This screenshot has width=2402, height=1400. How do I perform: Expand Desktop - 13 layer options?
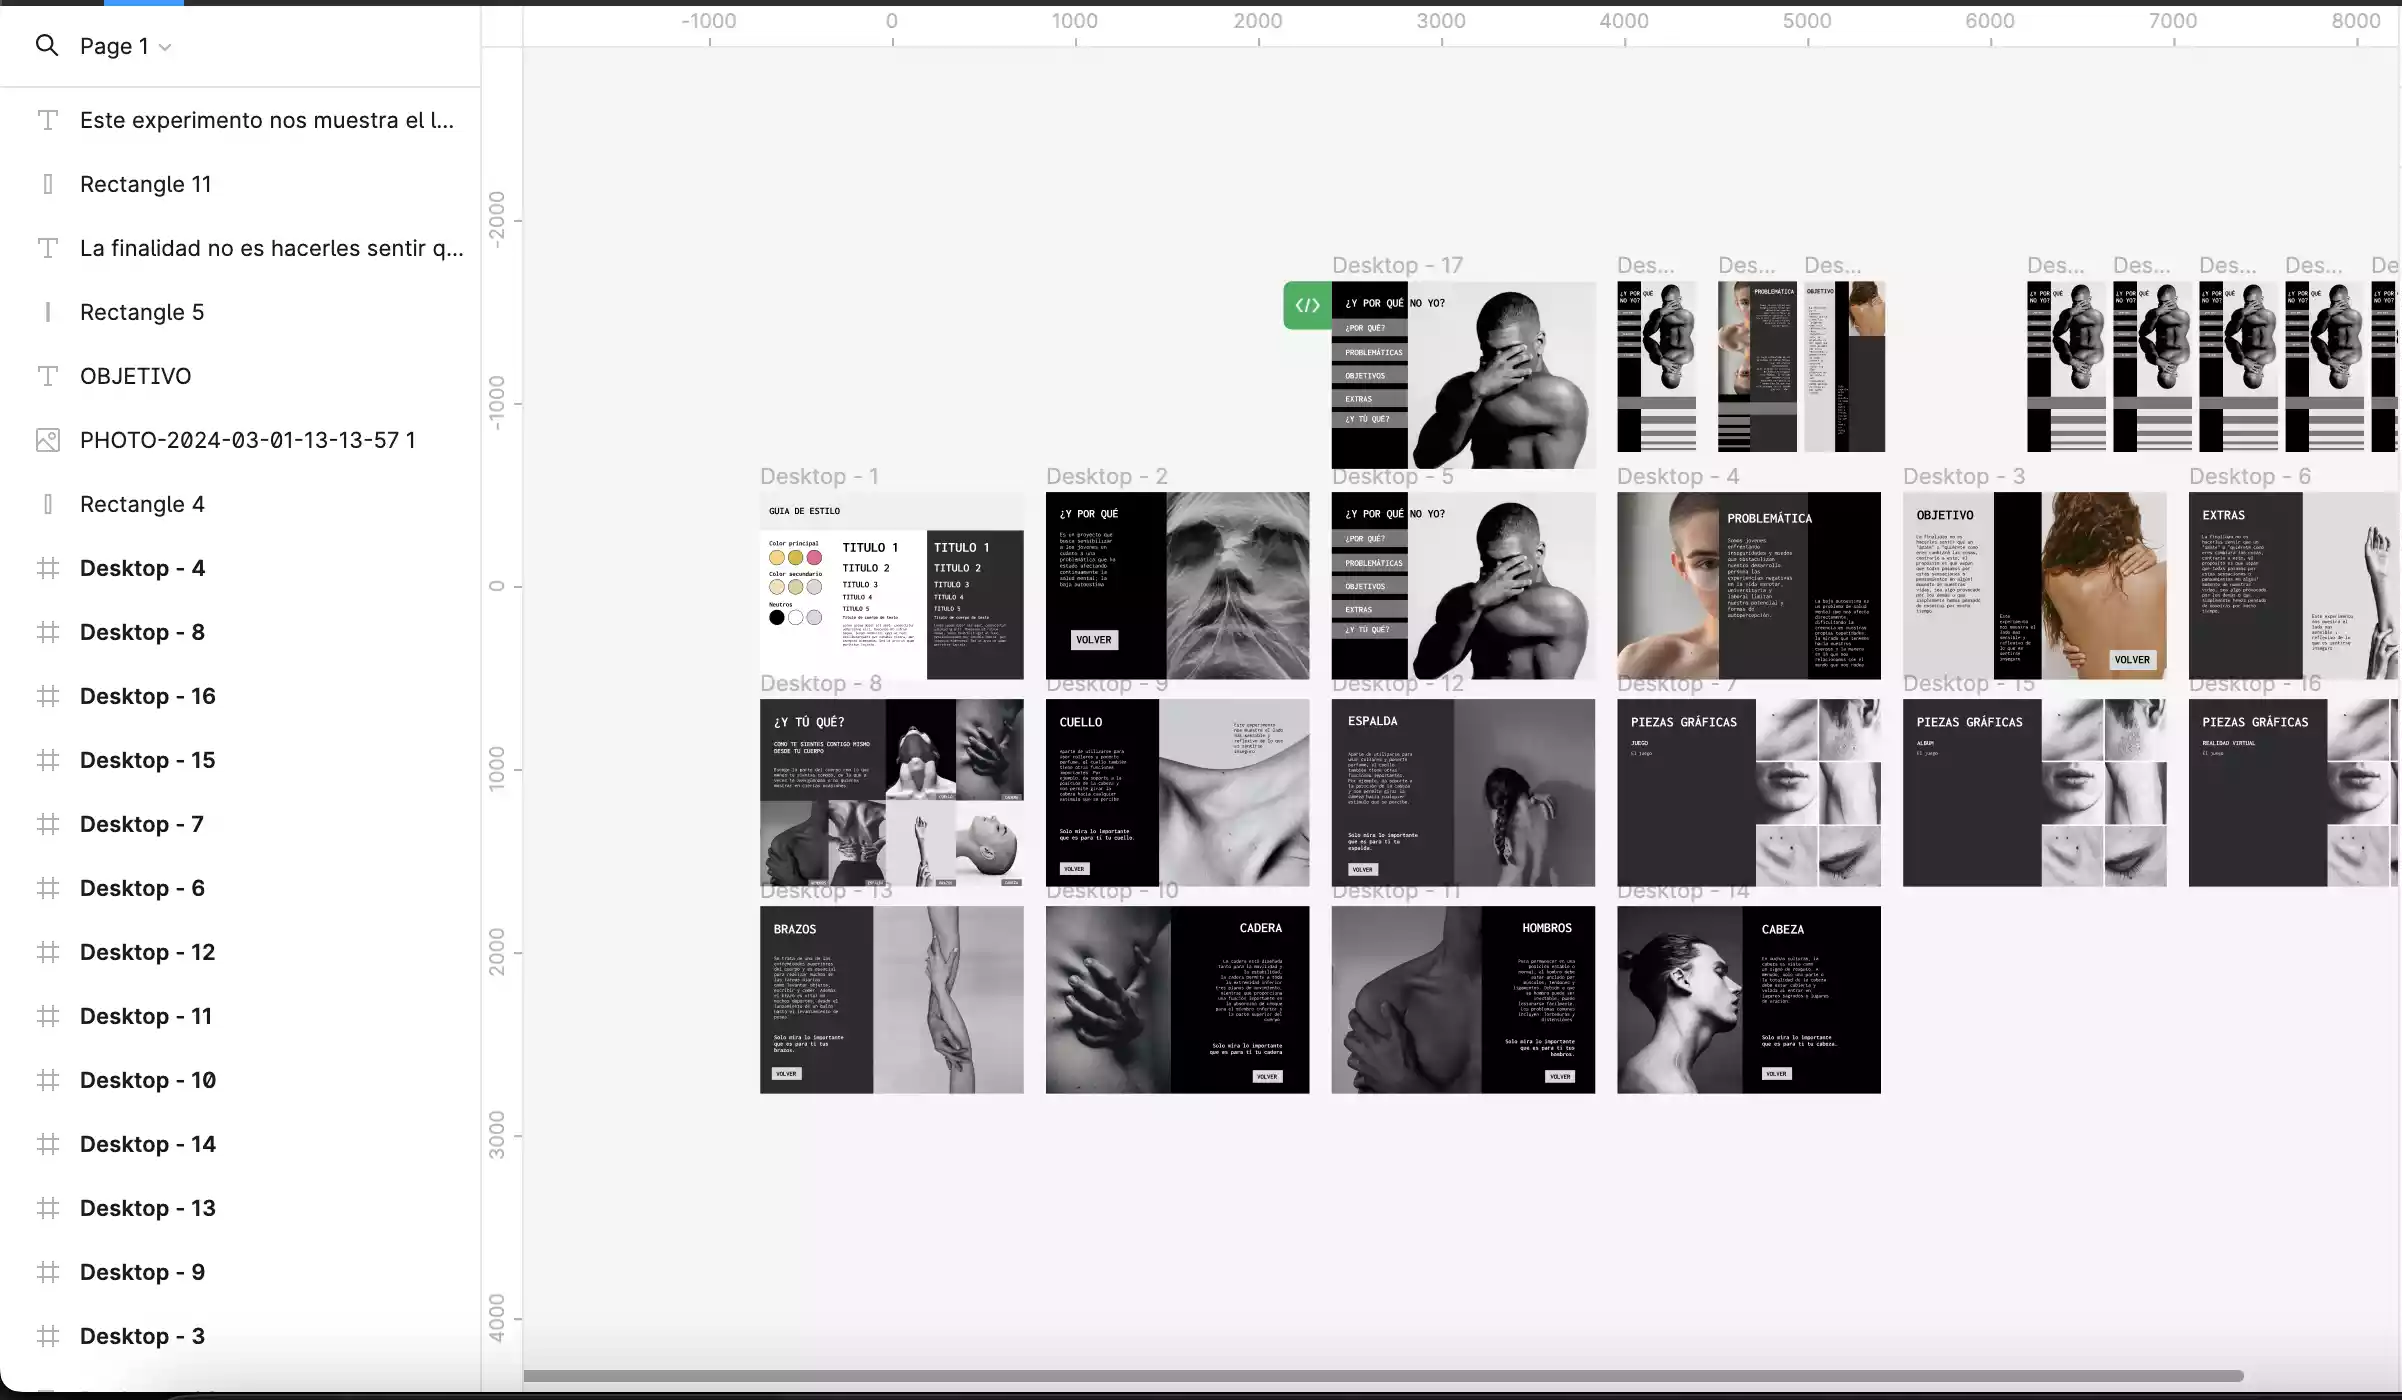coord(13,1208)
